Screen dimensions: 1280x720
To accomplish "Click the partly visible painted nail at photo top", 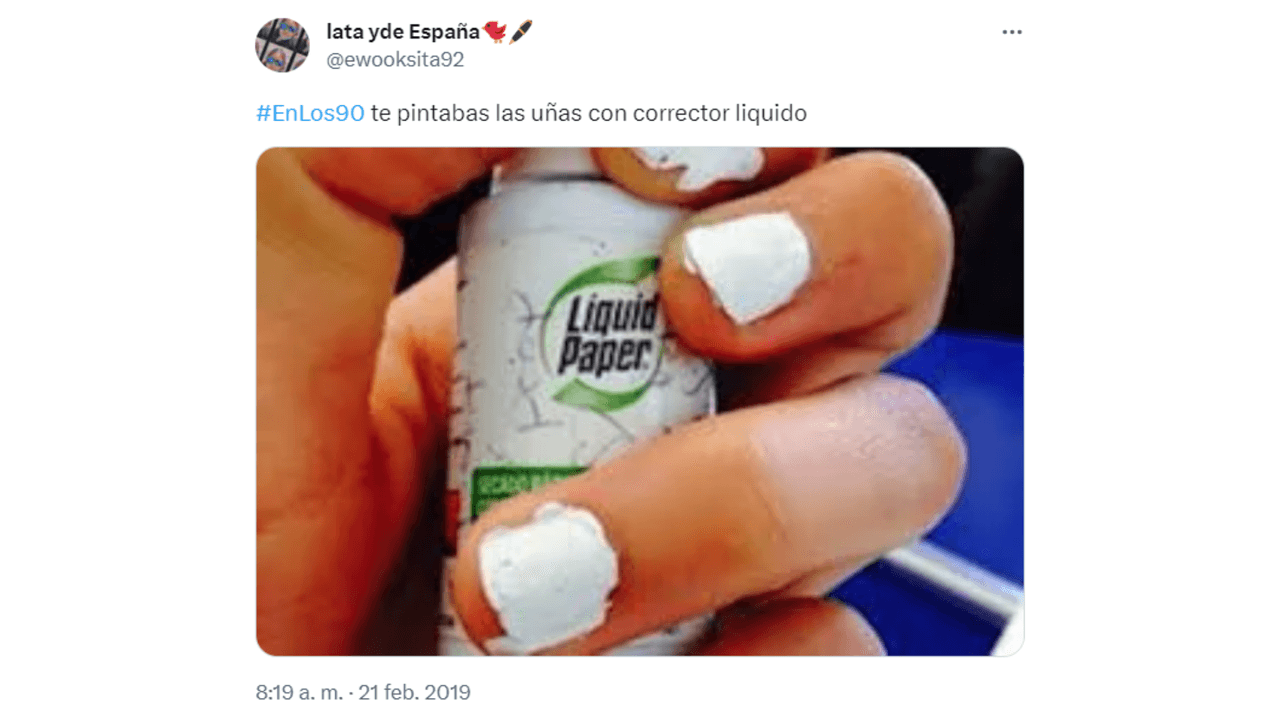I will (698, 164).
